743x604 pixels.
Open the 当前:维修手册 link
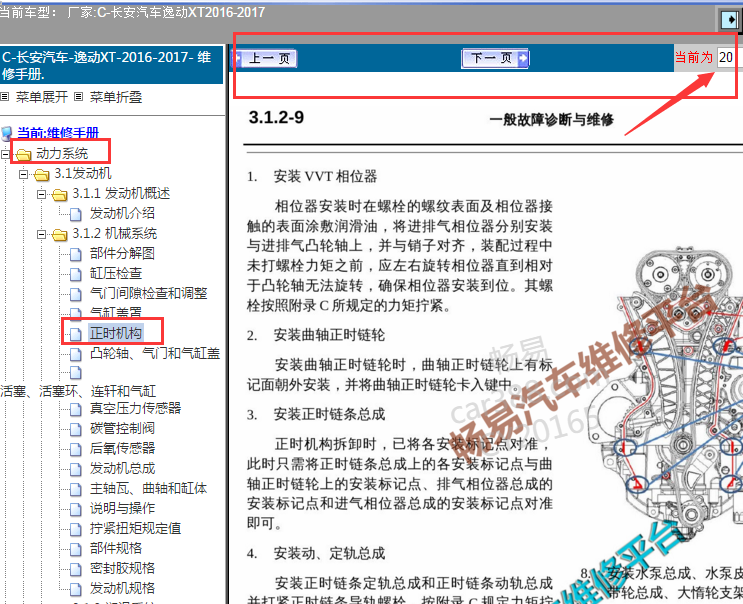click(x=58, y=133)
